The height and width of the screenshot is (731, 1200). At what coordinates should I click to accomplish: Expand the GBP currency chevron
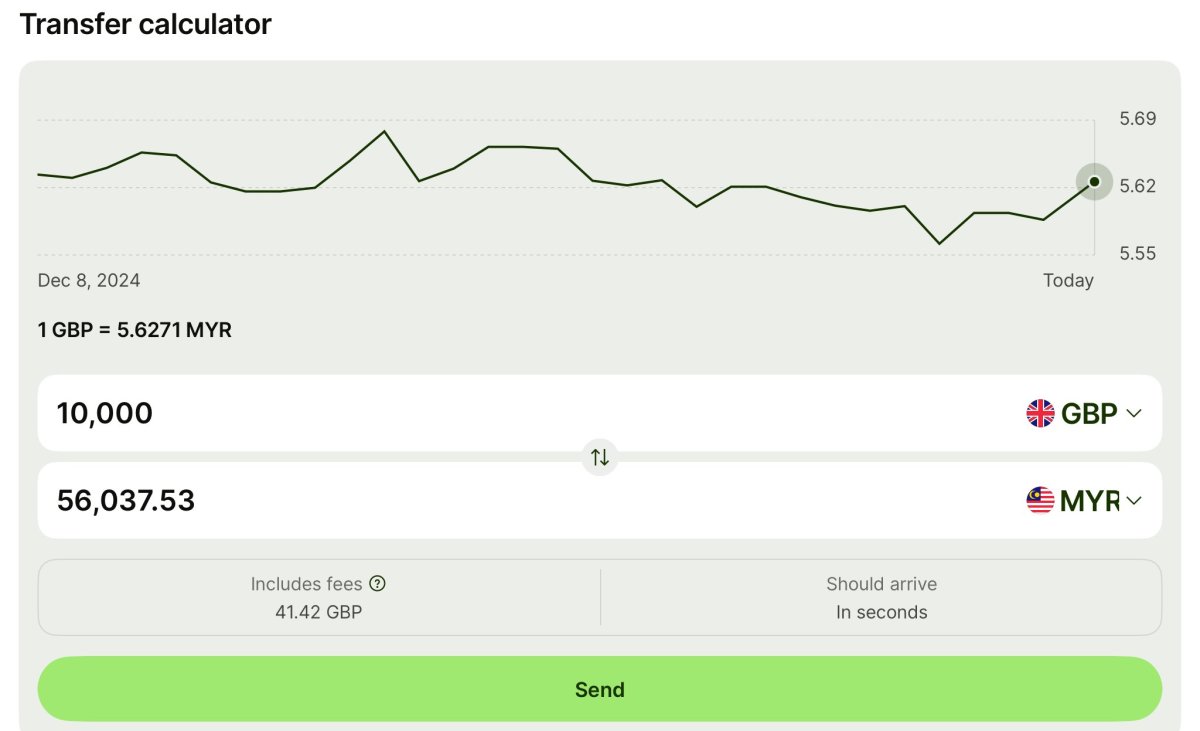coord(1133,413)
